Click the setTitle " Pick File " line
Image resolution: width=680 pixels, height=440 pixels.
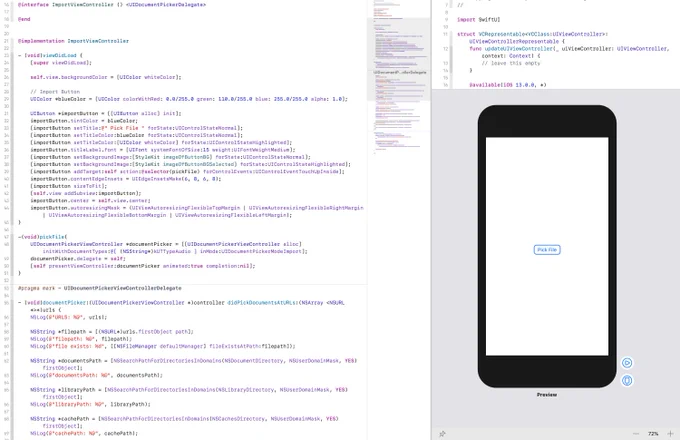pyautogui.click(x=137, y=128)
